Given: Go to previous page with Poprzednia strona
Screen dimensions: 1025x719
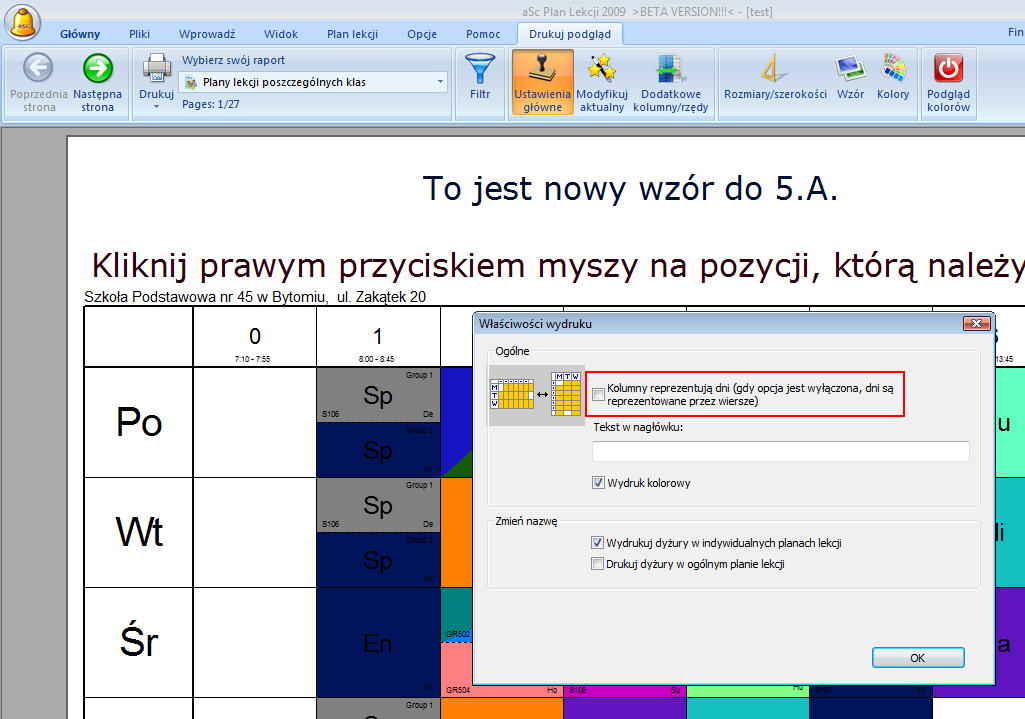Looking at the screenshot, I should tap(39, 83).
